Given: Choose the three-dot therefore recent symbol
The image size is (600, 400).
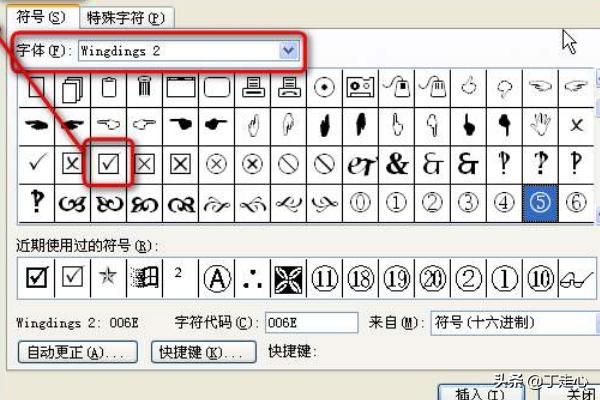Looking at the screenshot, I should point(253,279).
